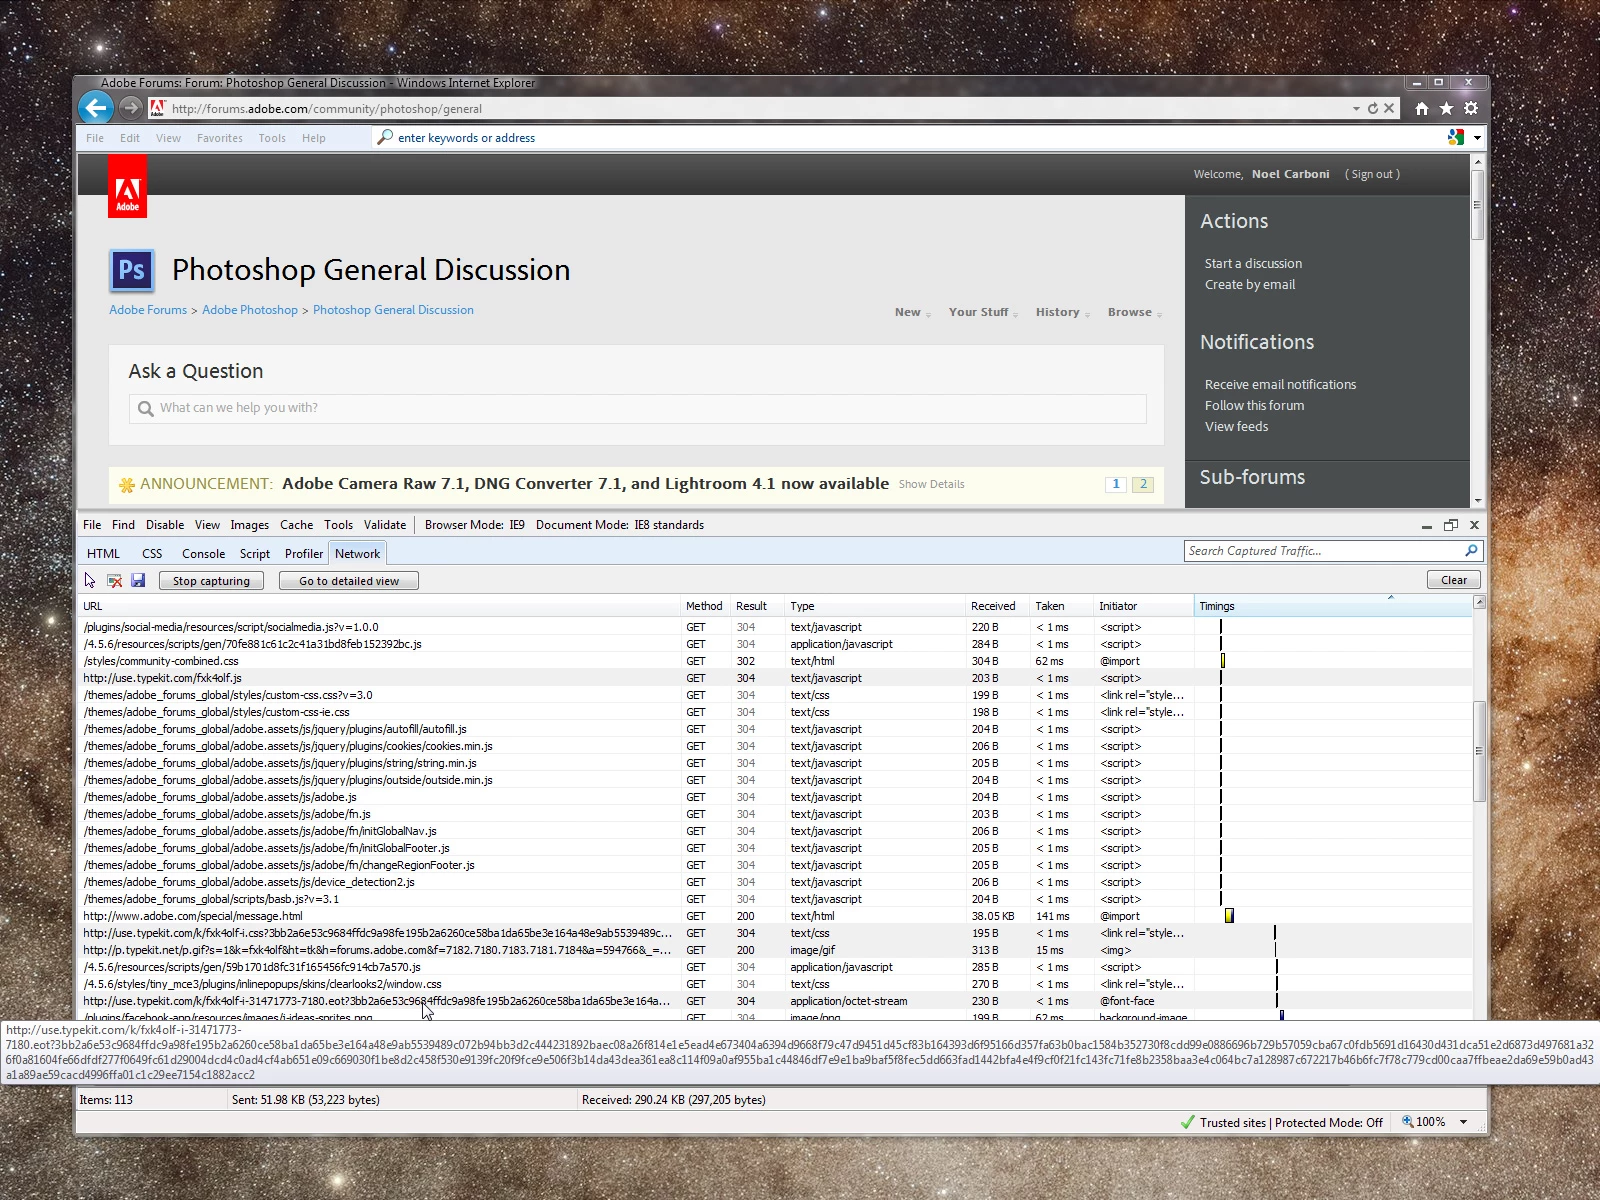Screen dimensions: 1600x1200
Task: Click the Photoshop Ps icon
Action: point(131,270)
